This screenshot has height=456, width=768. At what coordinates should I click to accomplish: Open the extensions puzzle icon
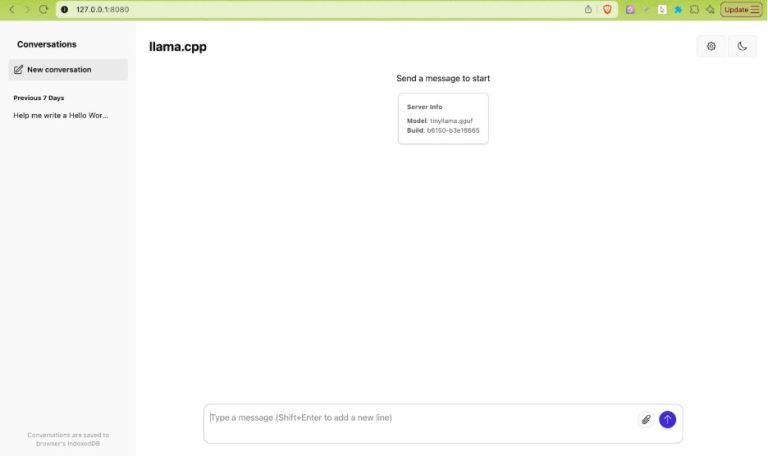tap(694, 9)
